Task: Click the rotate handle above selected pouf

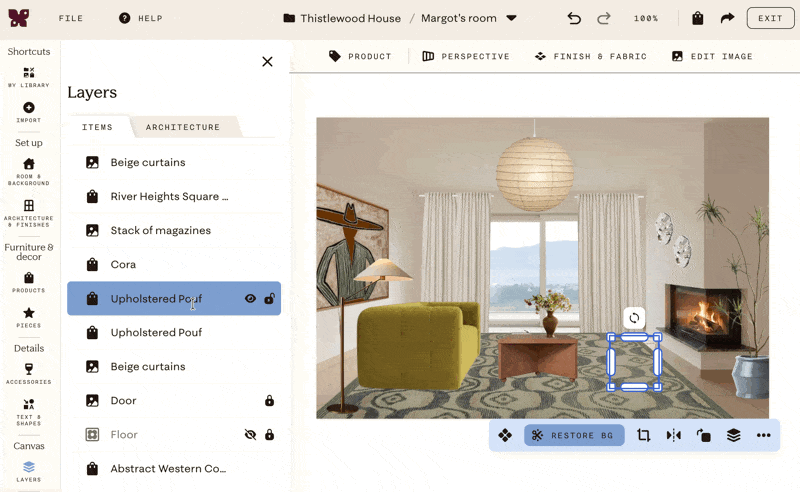Action: [634, 318]
